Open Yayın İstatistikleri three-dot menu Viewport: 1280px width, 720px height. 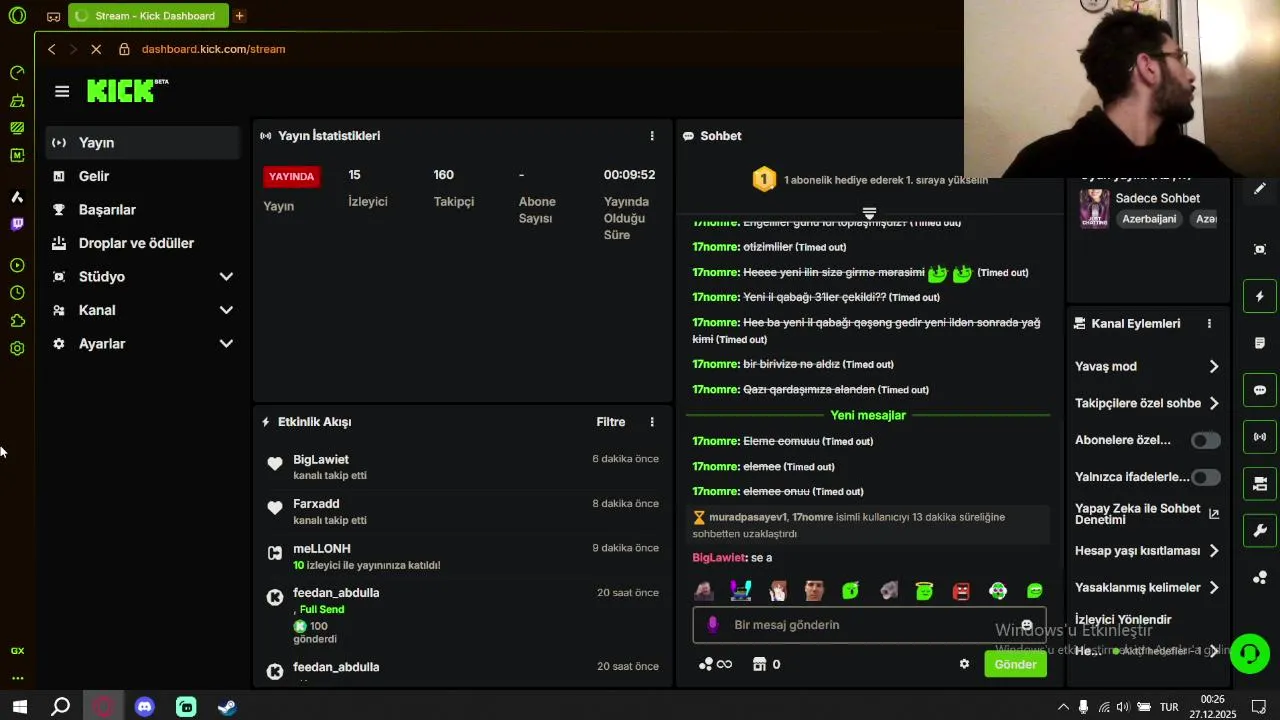click(x=652, y=136)
